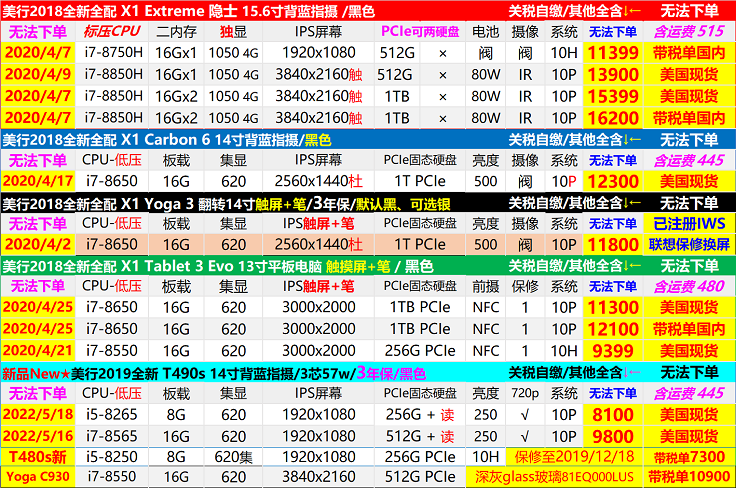Select the 2020/4/9 date cell
Viewport: 736px width, 488px height.
pos(37,75)
